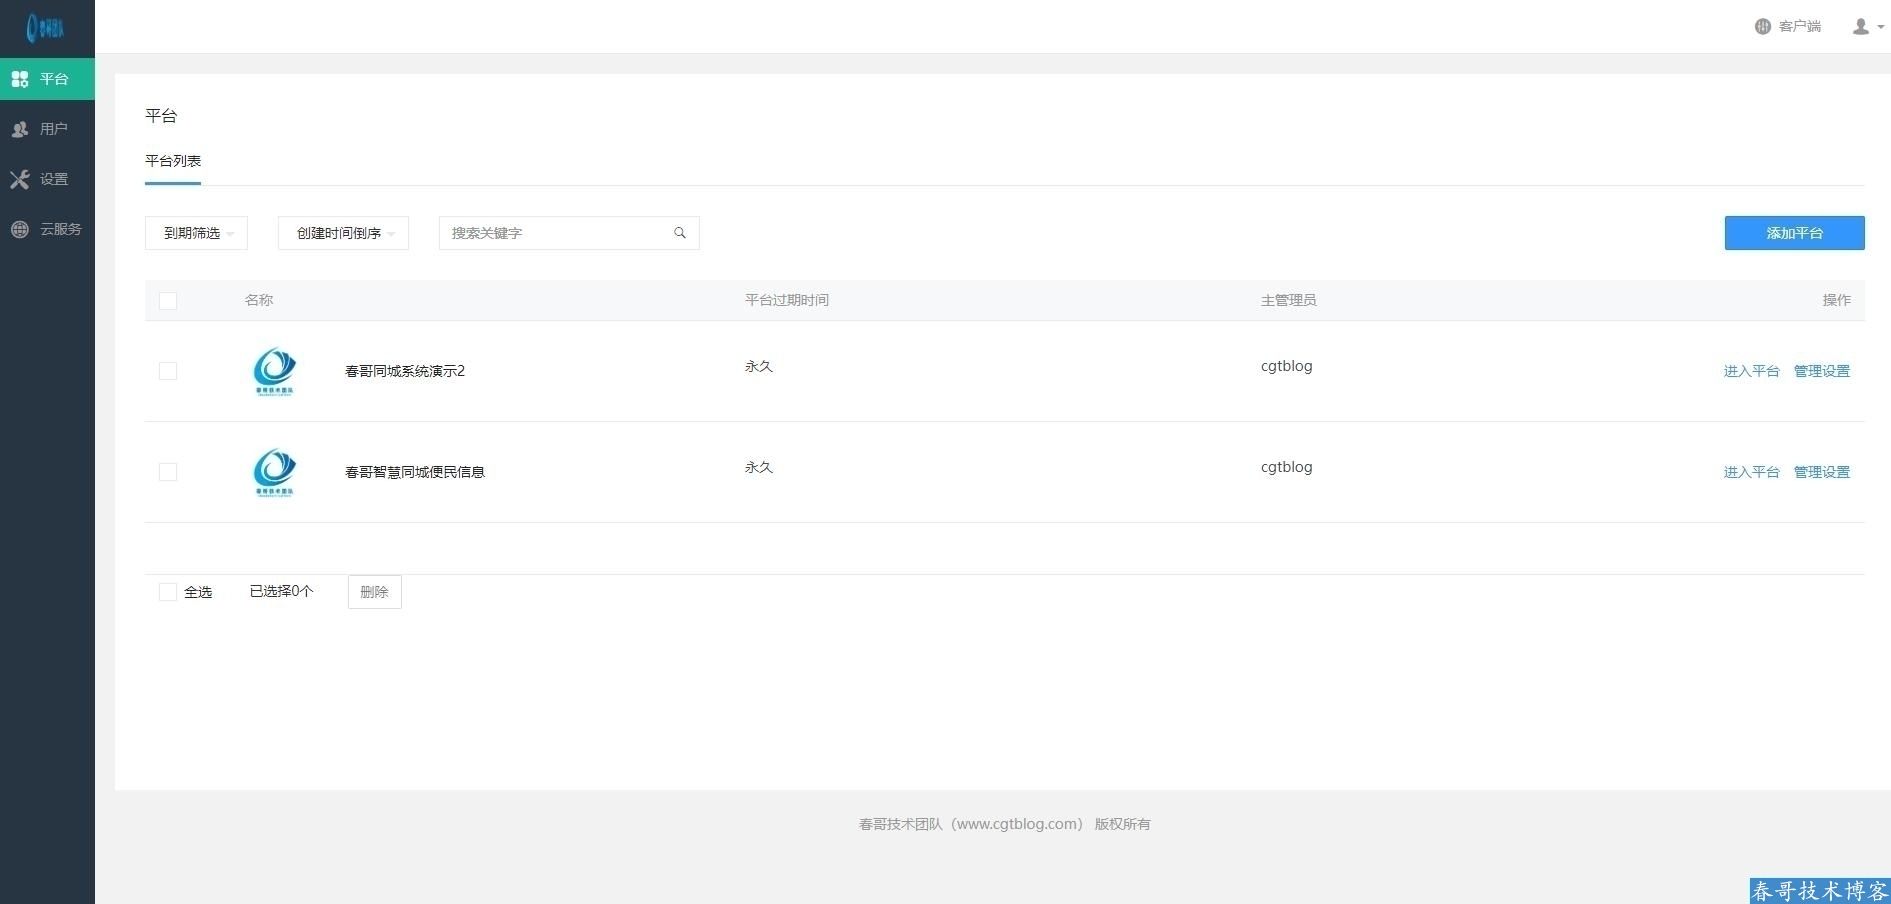The width and height of the screenshot is (1891, 904).
Task: Check the box for 春哥智慧同城便民信息
Action: tap(168, 472)
